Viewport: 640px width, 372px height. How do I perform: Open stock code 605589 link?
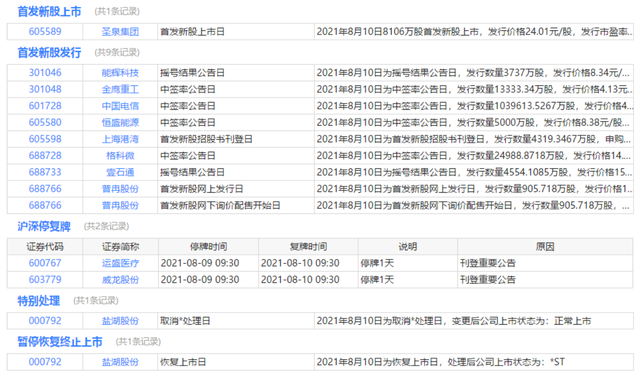(x=45, y=31)
